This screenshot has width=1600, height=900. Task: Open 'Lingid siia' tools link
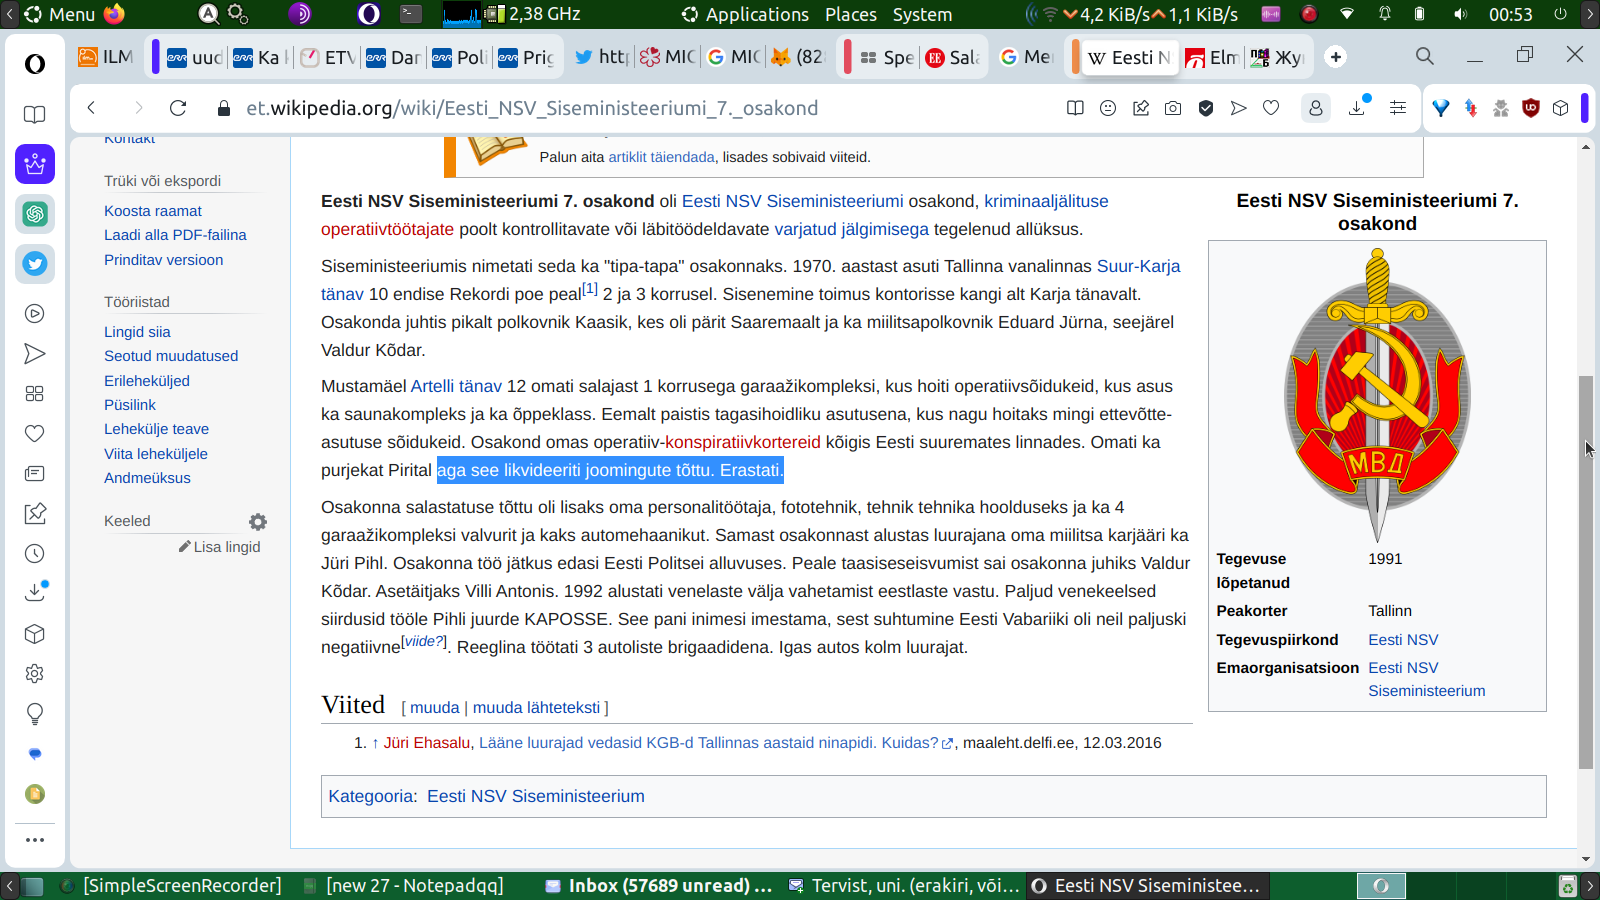137,332
